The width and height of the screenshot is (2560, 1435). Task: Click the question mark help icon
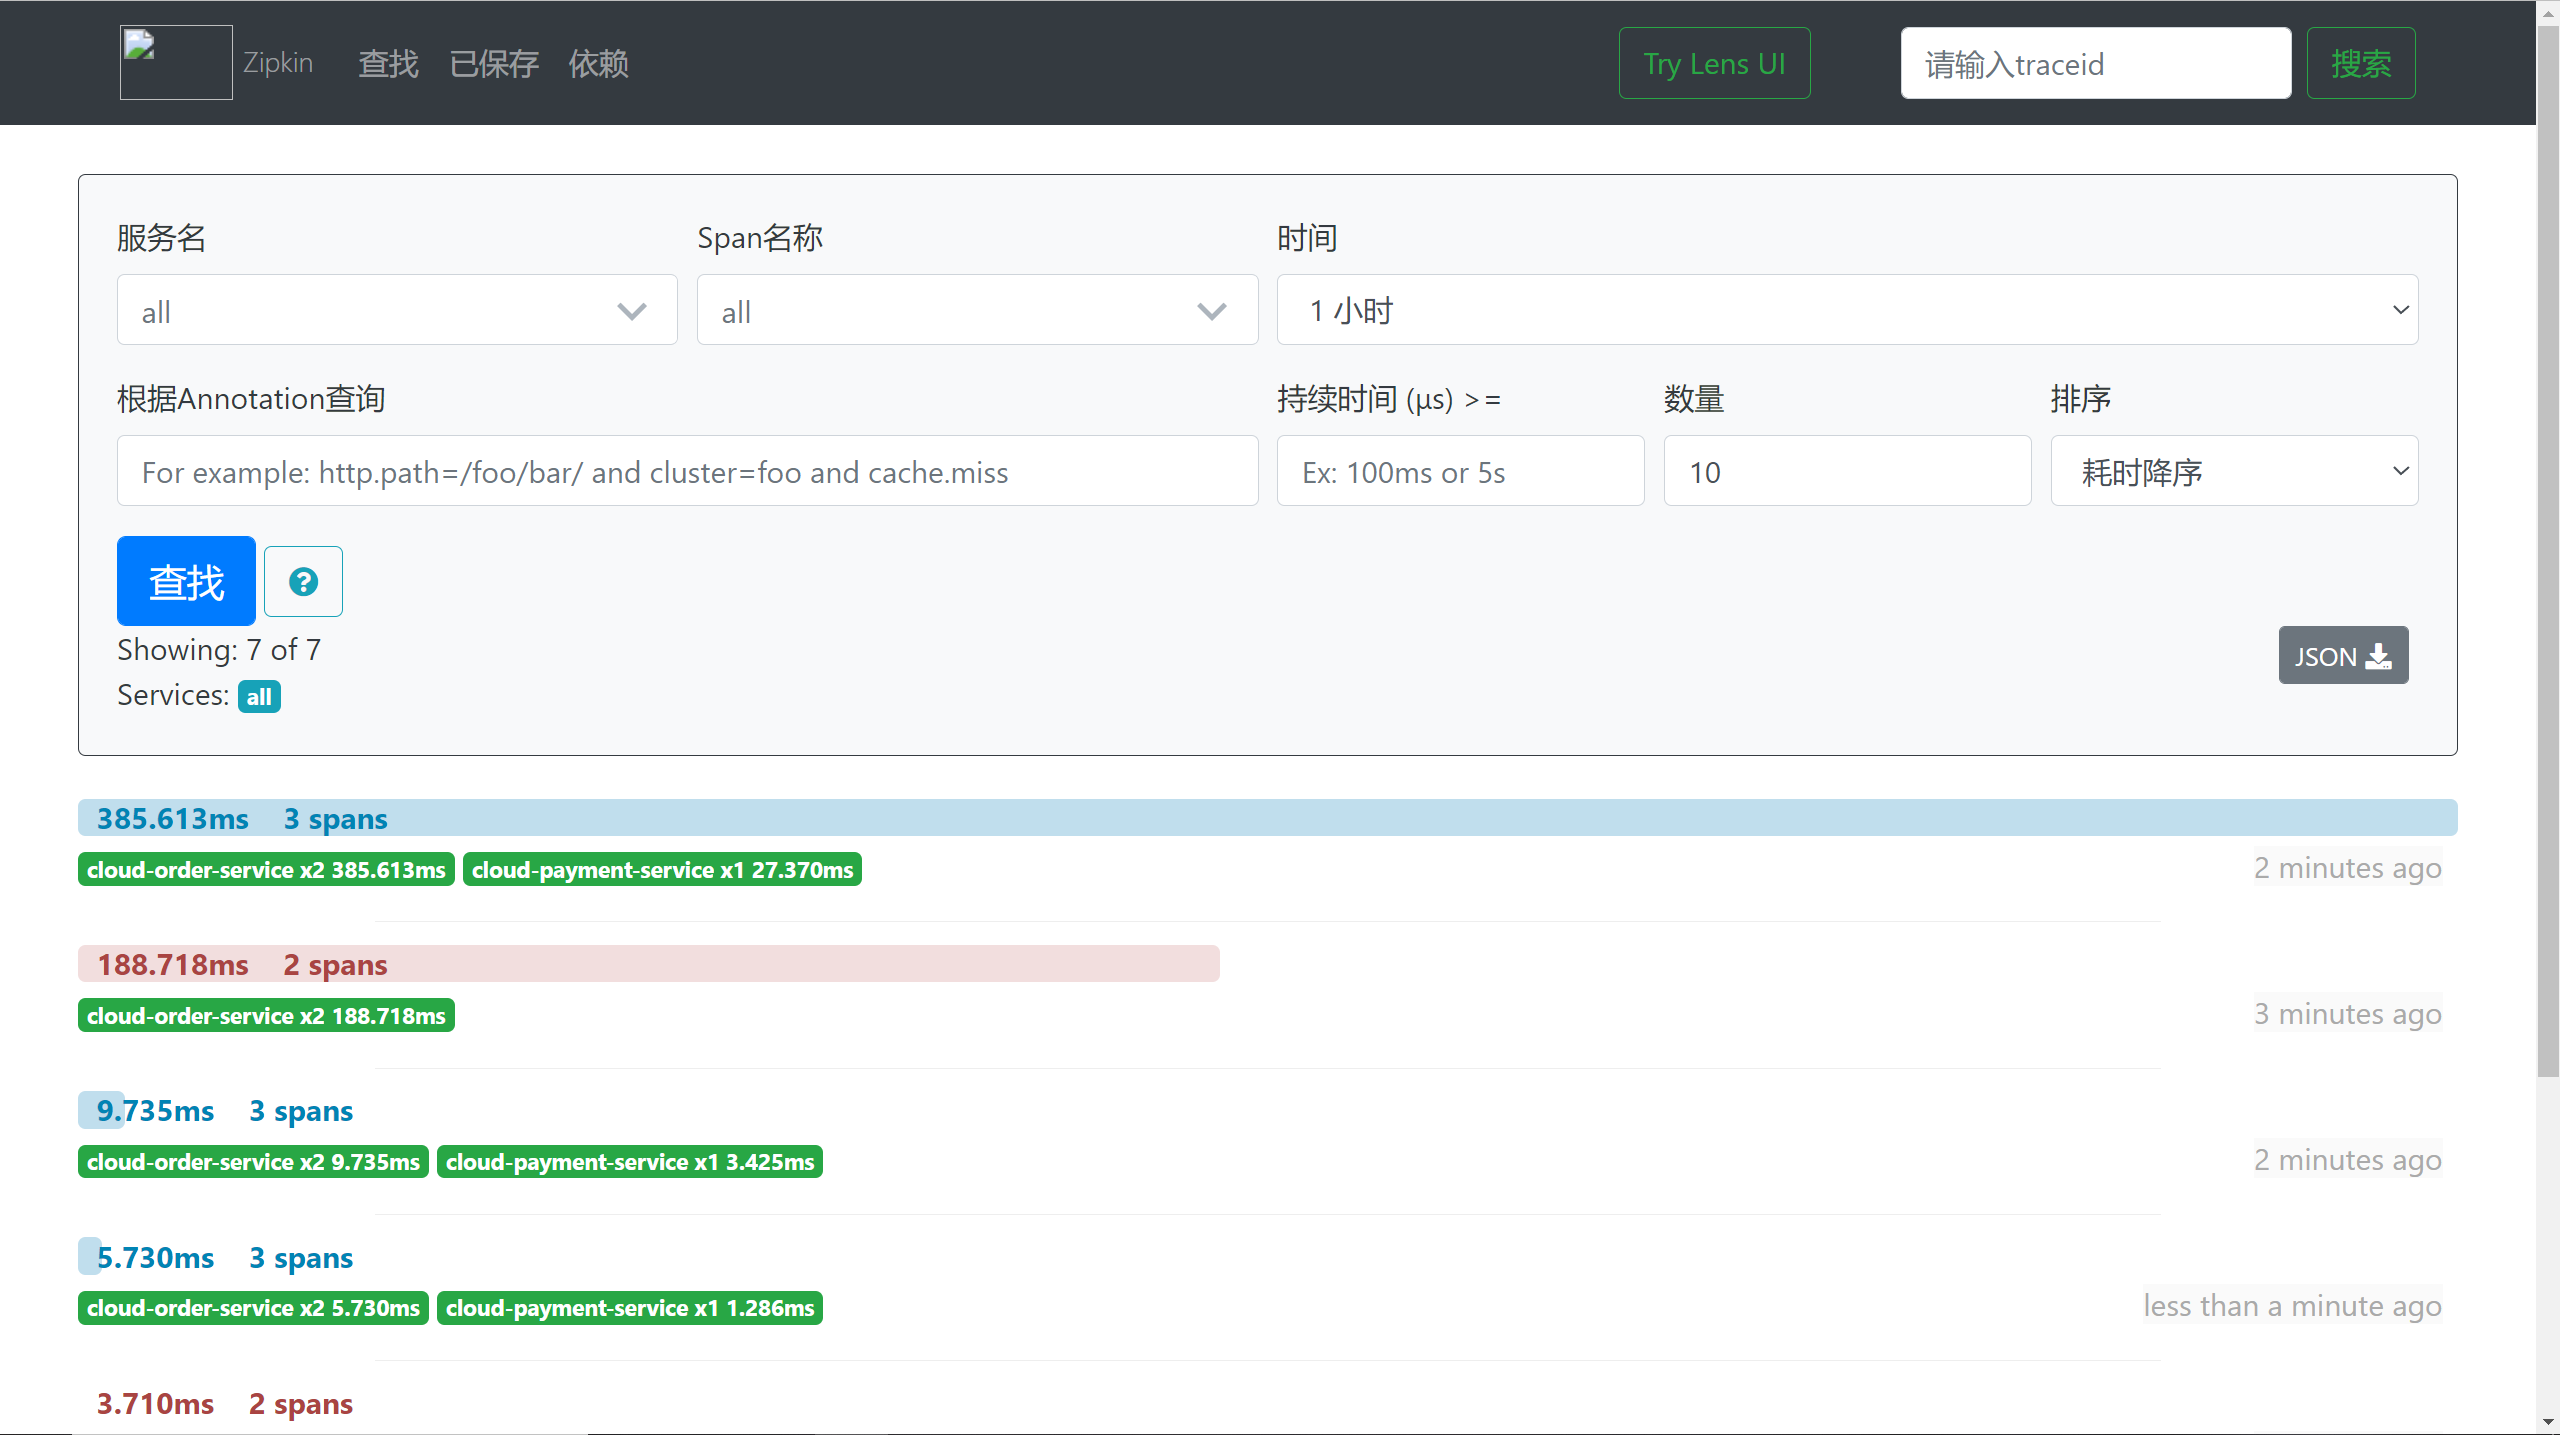[x=303, y=581]
